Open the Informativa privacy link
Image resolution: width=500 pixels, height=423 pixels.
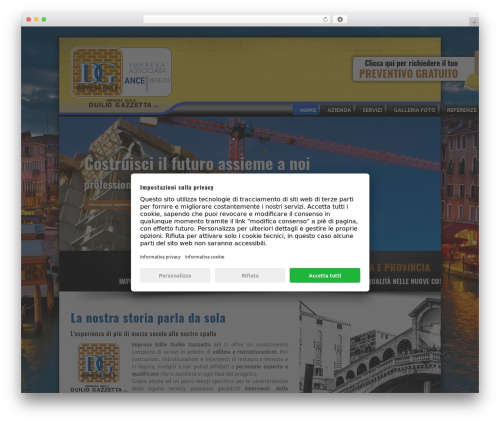[x=160, y=257]
